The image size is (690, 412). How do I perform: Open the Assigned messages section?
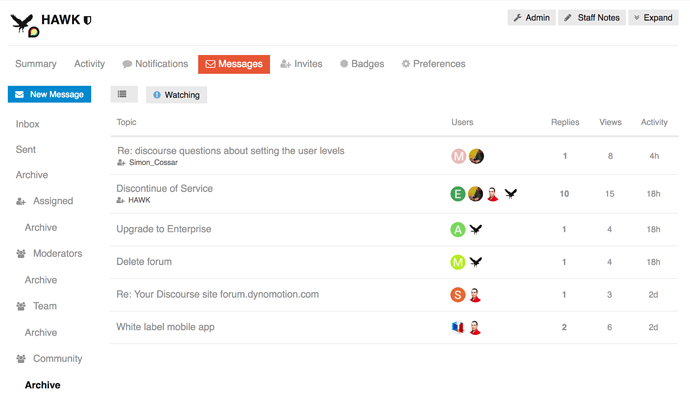click(x=52, y=201)
